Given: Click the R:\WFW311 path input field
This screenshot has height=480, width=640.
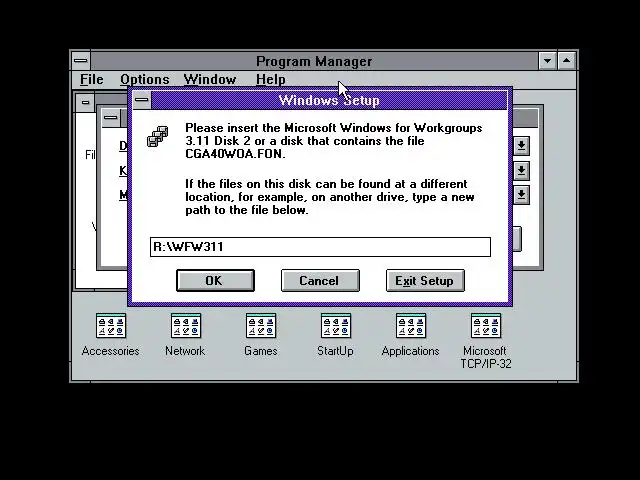Looking at the screenshot, I should click(320, 247).
